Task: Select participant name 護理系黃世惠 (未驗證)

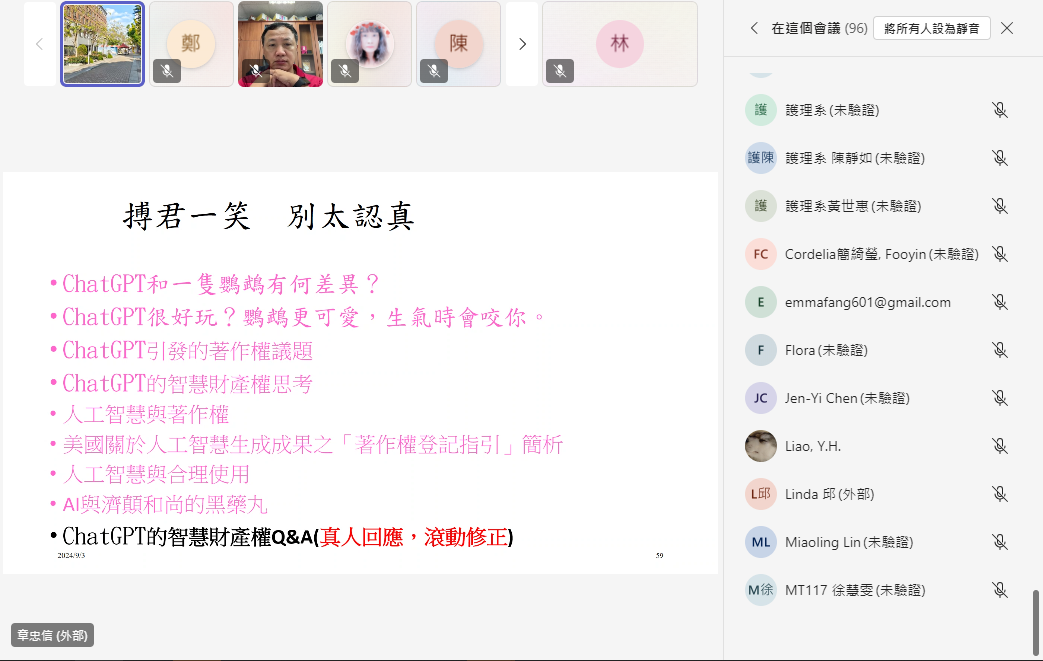Action: (853, 206)
